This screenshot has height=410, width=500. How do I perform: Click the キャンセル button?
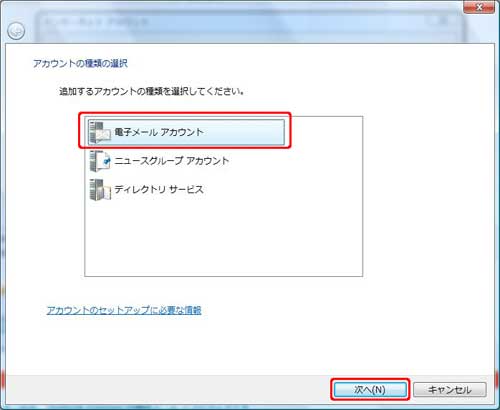[x=450, y=389]
